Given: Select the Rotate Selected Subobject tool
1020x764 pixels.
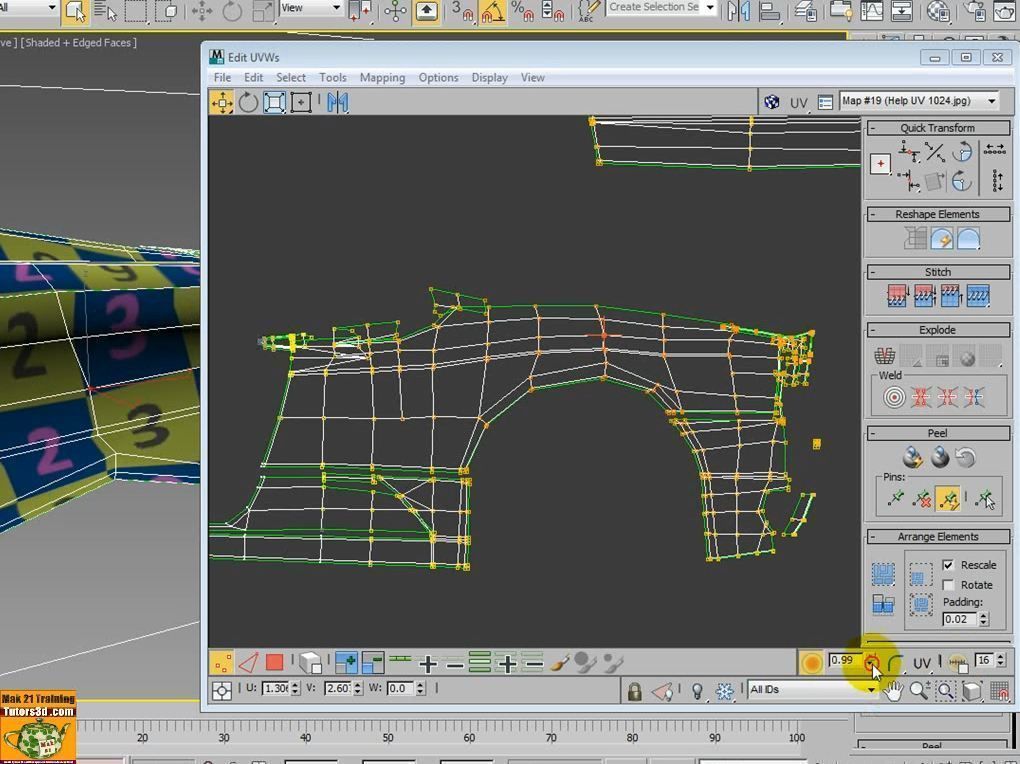Looking at the screenshot, I should point(248,102).
